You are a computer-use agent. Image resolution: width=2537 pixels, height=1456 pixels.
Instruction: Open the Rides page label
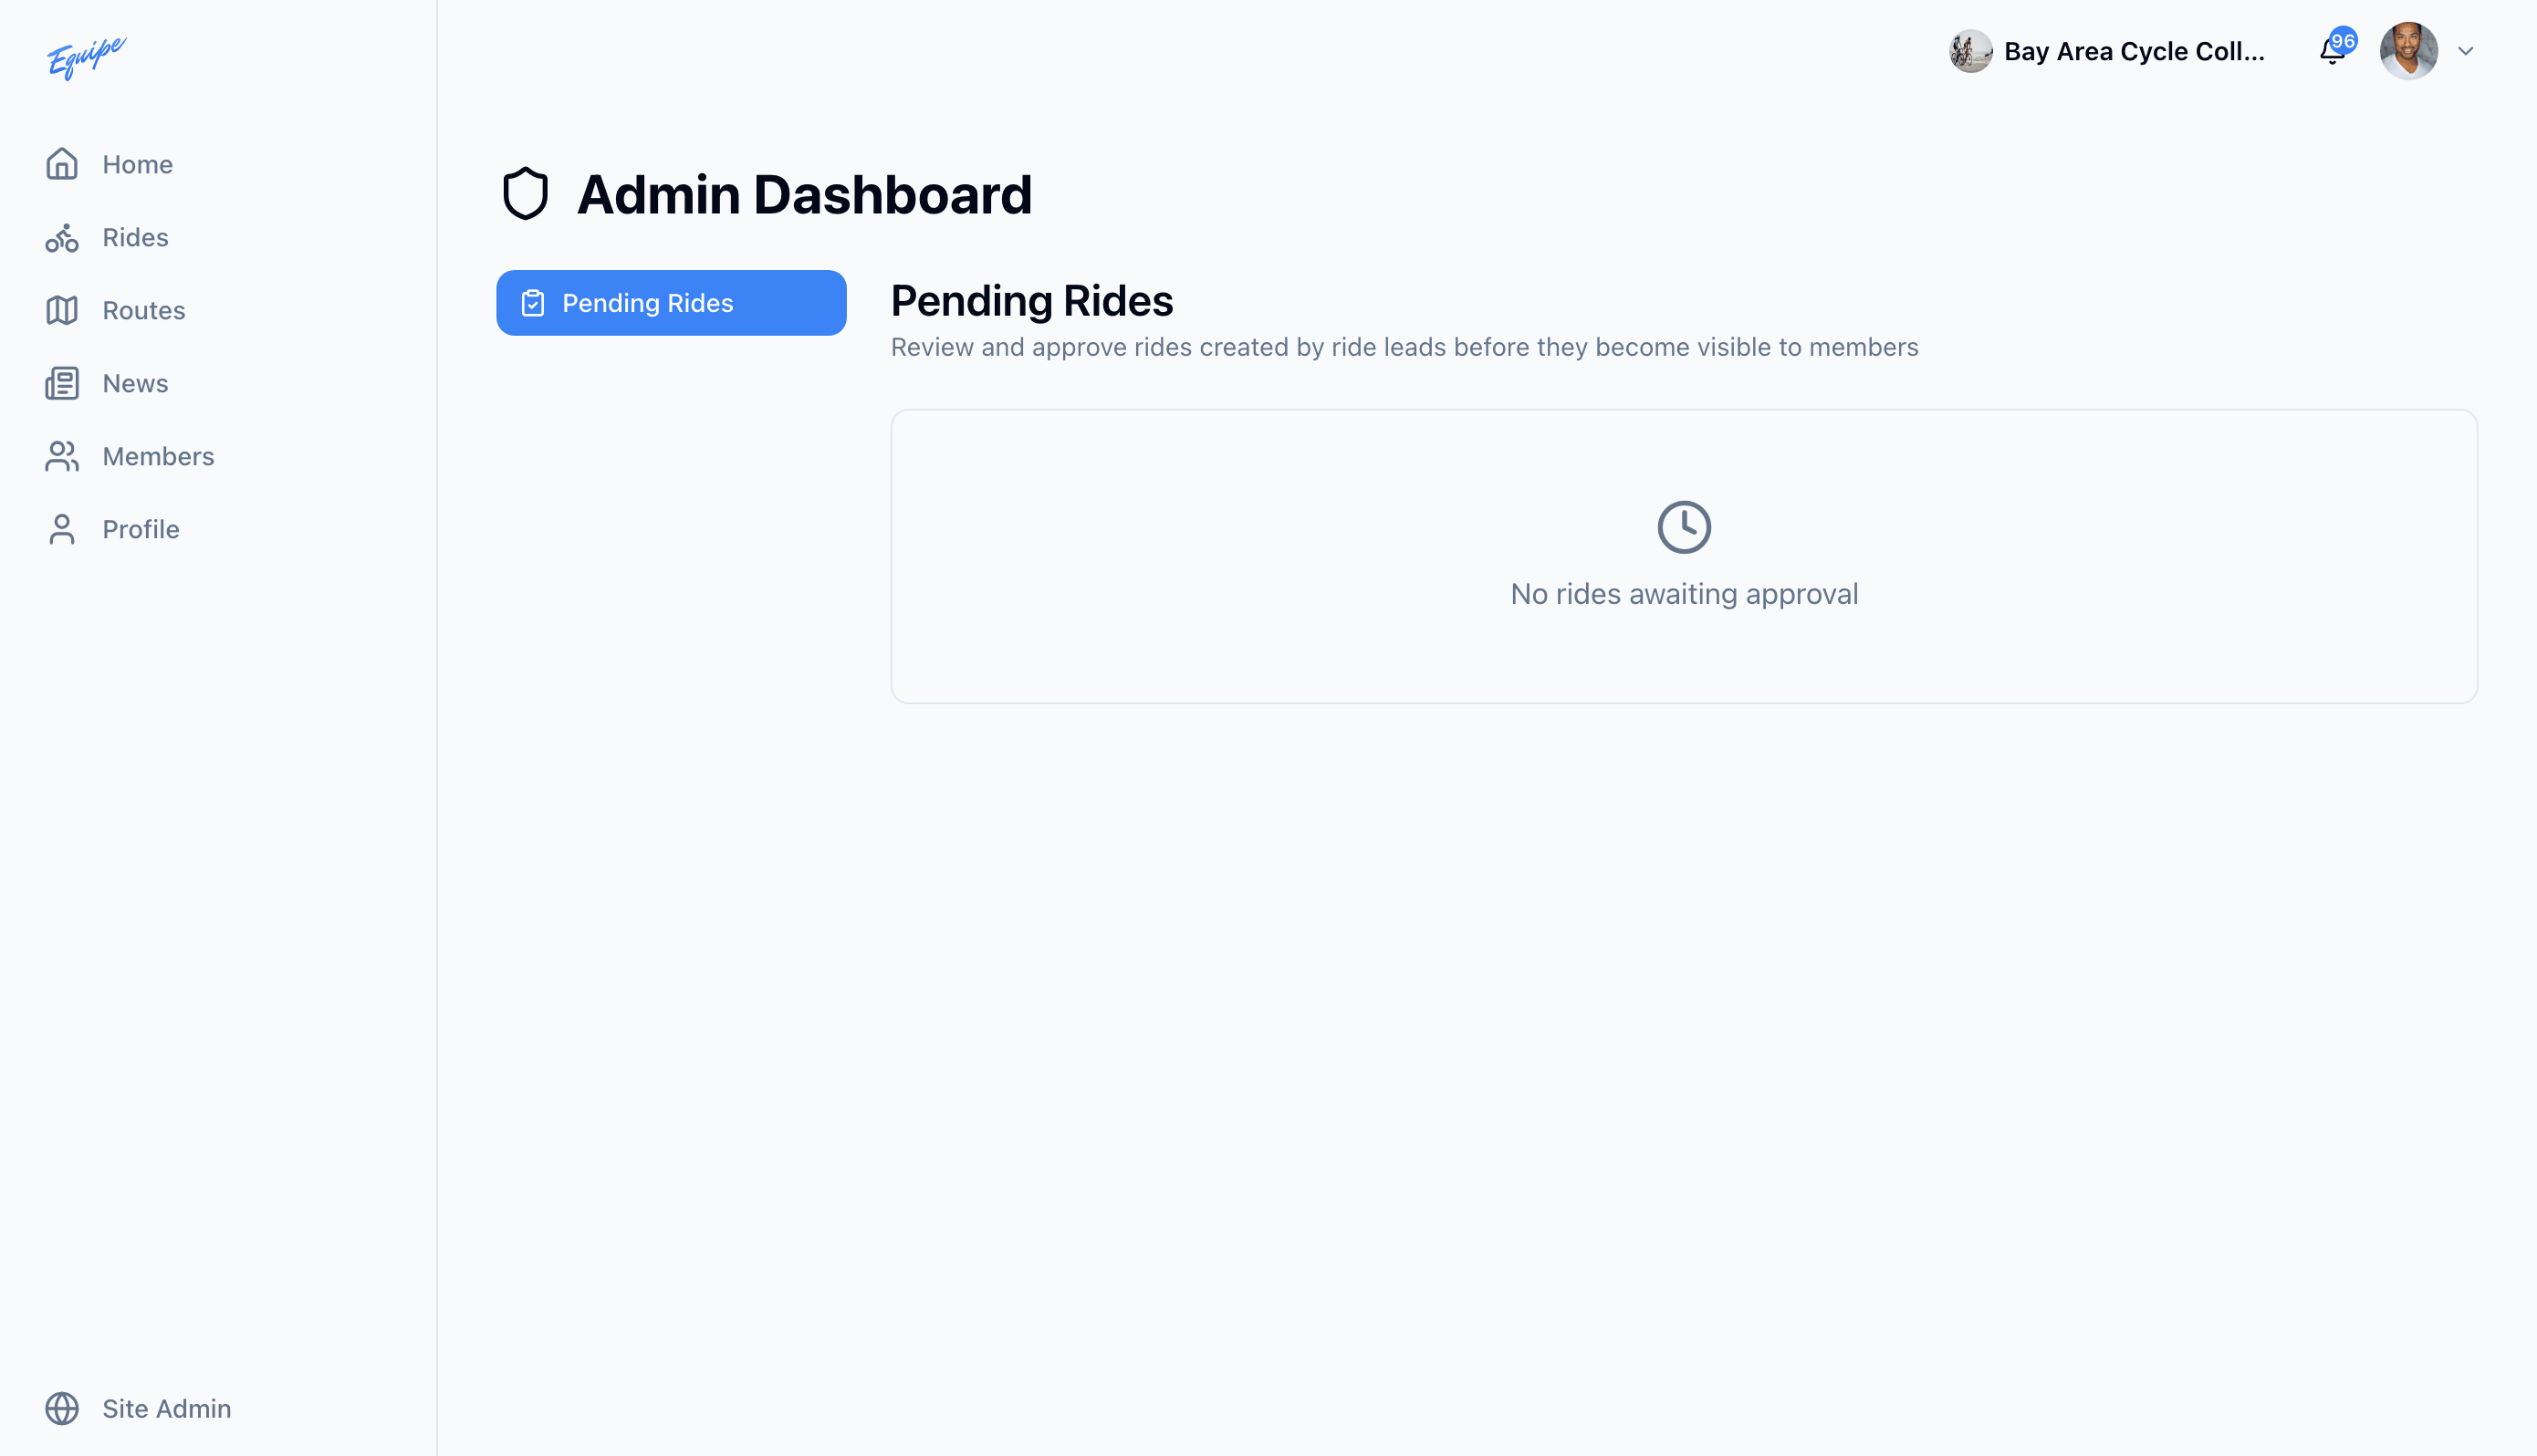[x=136, y=237]
